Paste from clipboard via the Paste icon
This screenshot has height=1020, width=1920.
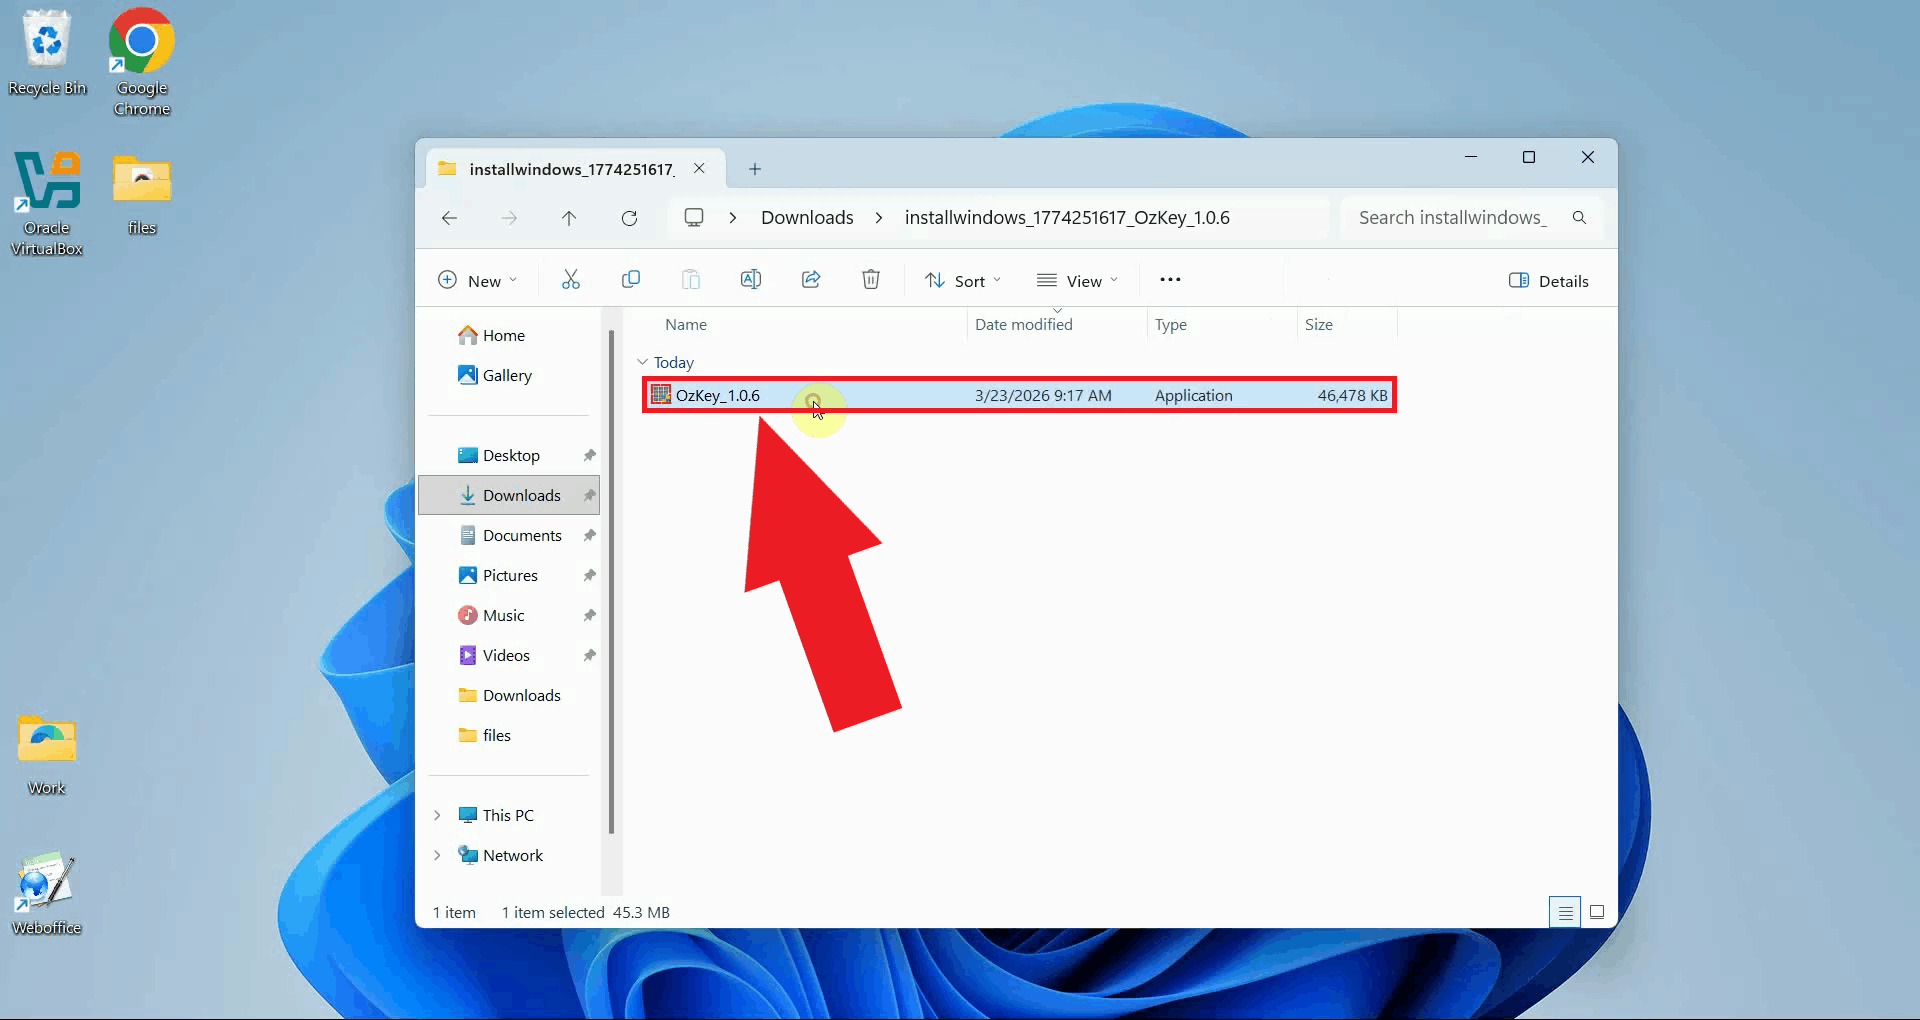click(x=691, y=280)
